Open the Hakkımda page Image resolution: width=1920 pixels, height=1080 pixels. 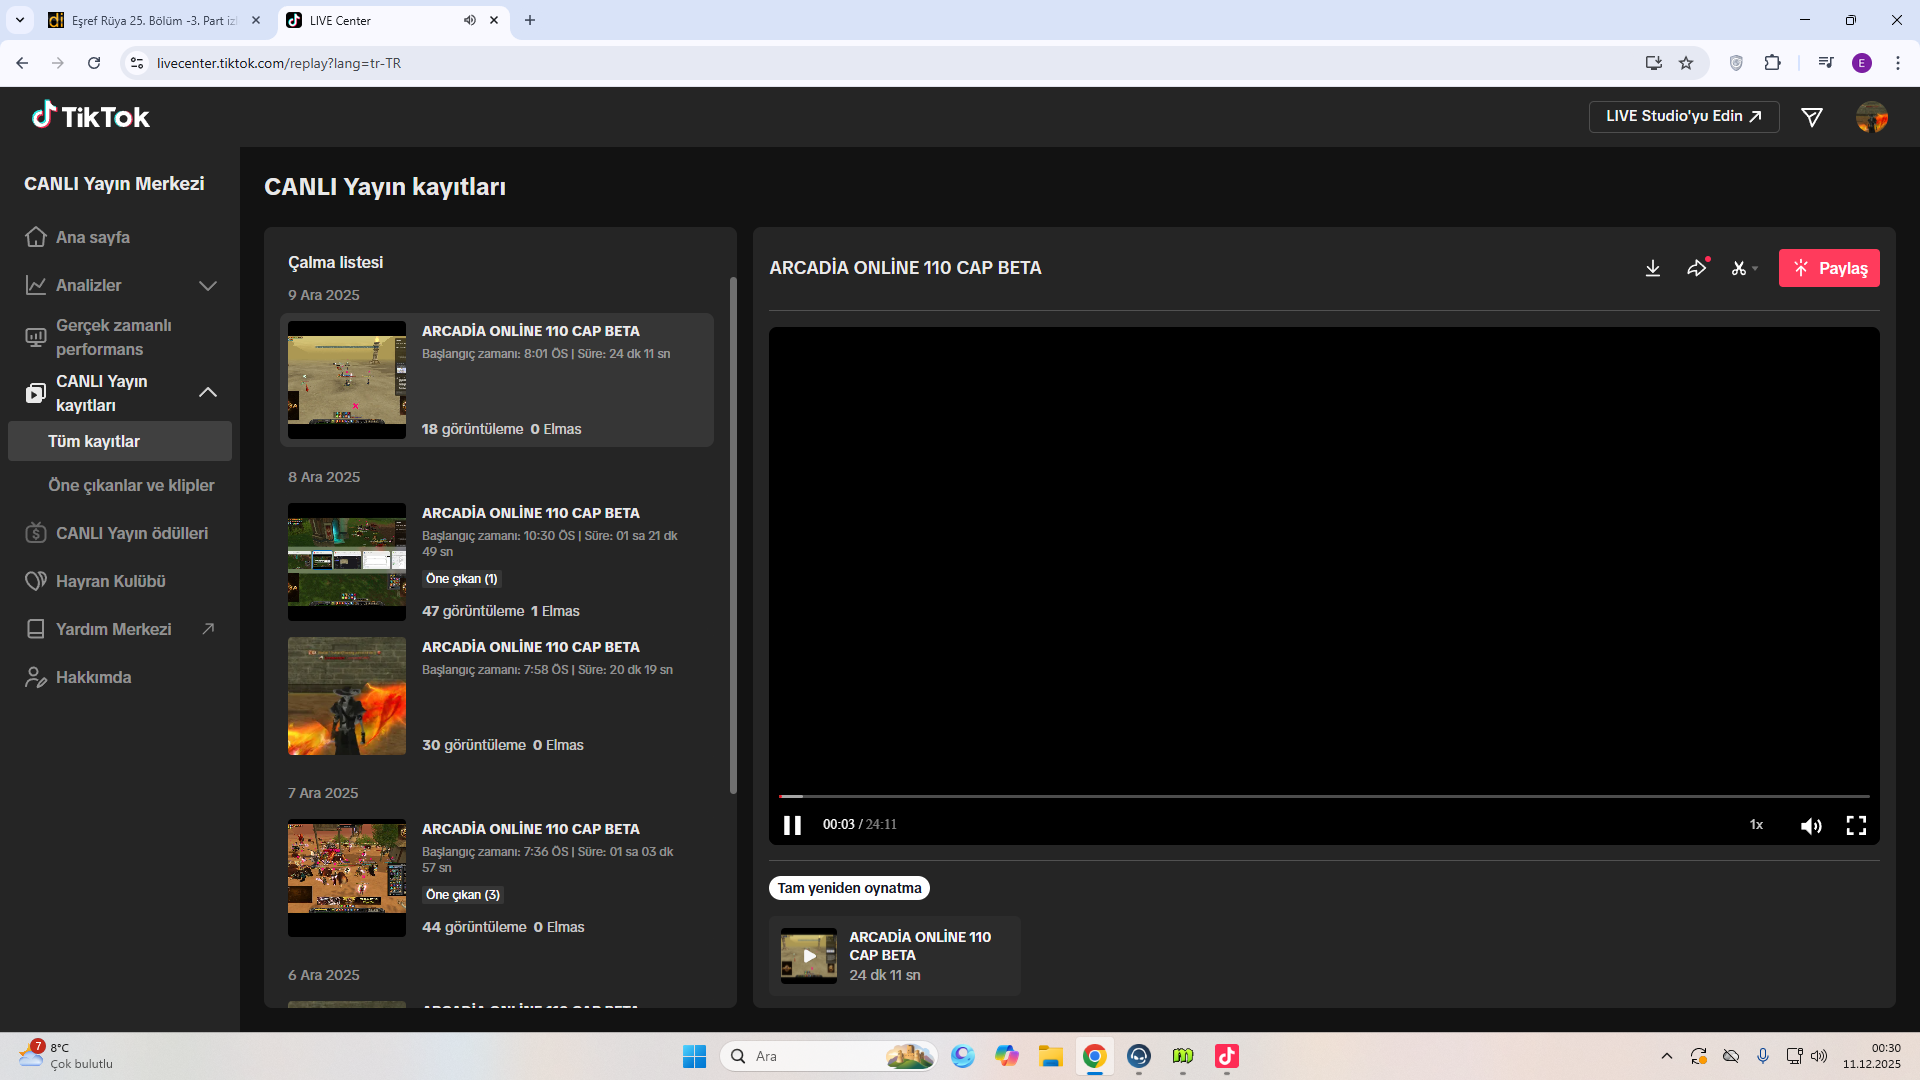tap(120, 677)
